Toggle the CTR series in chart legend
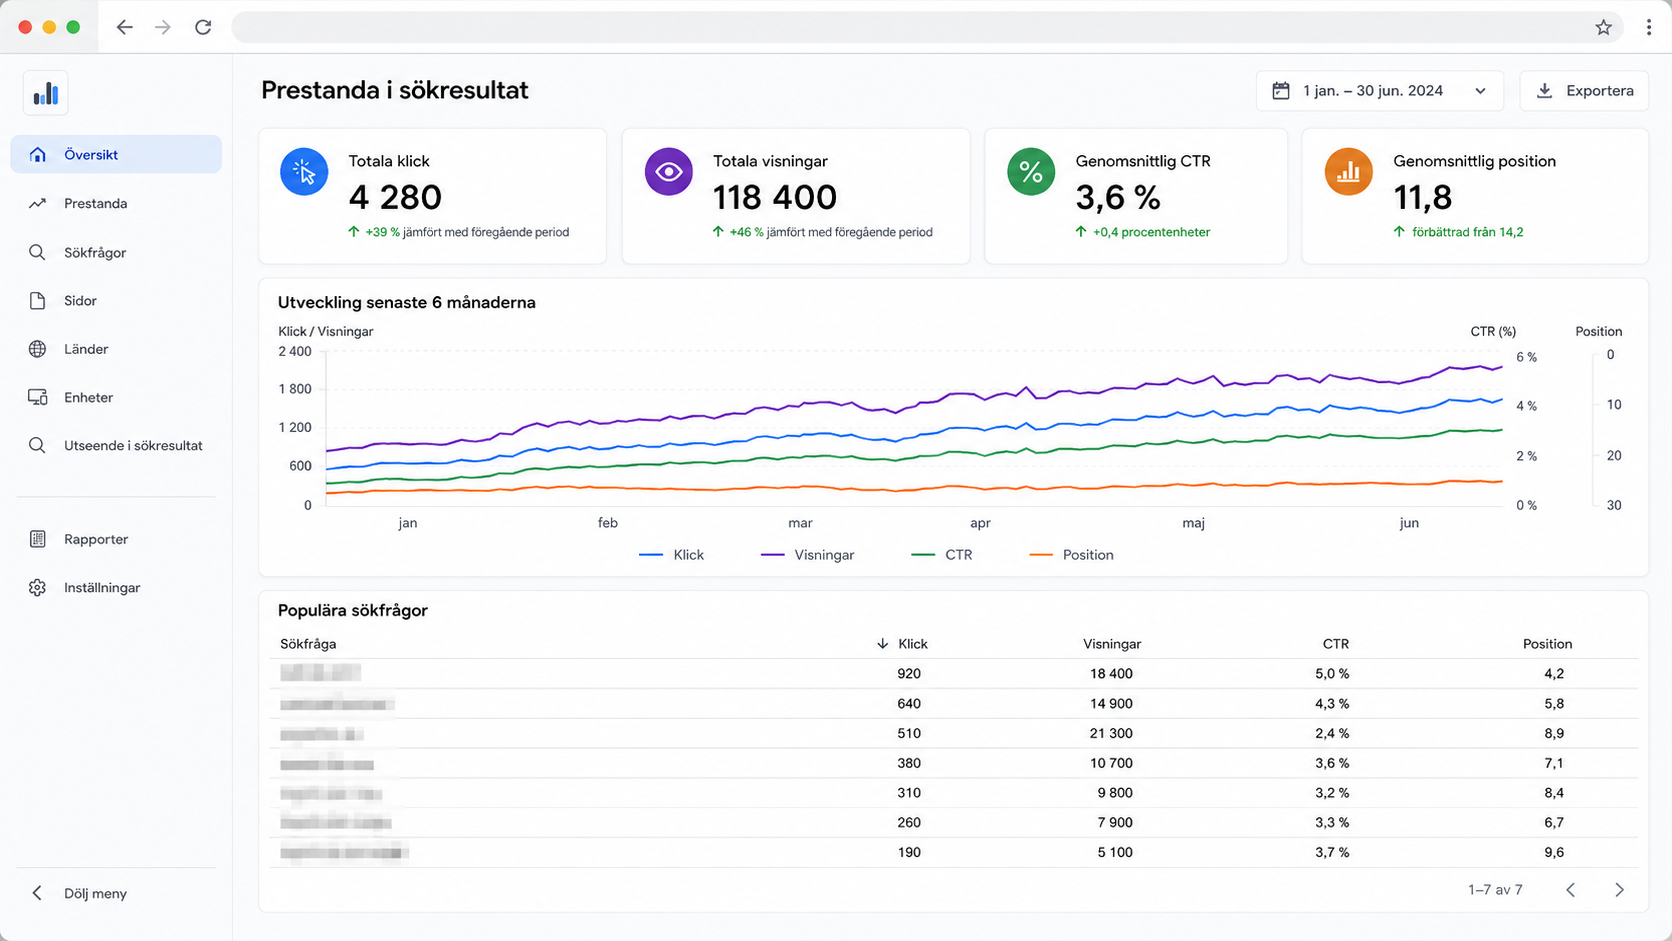This screenshot has height=941, width=1672. [942, 555]
